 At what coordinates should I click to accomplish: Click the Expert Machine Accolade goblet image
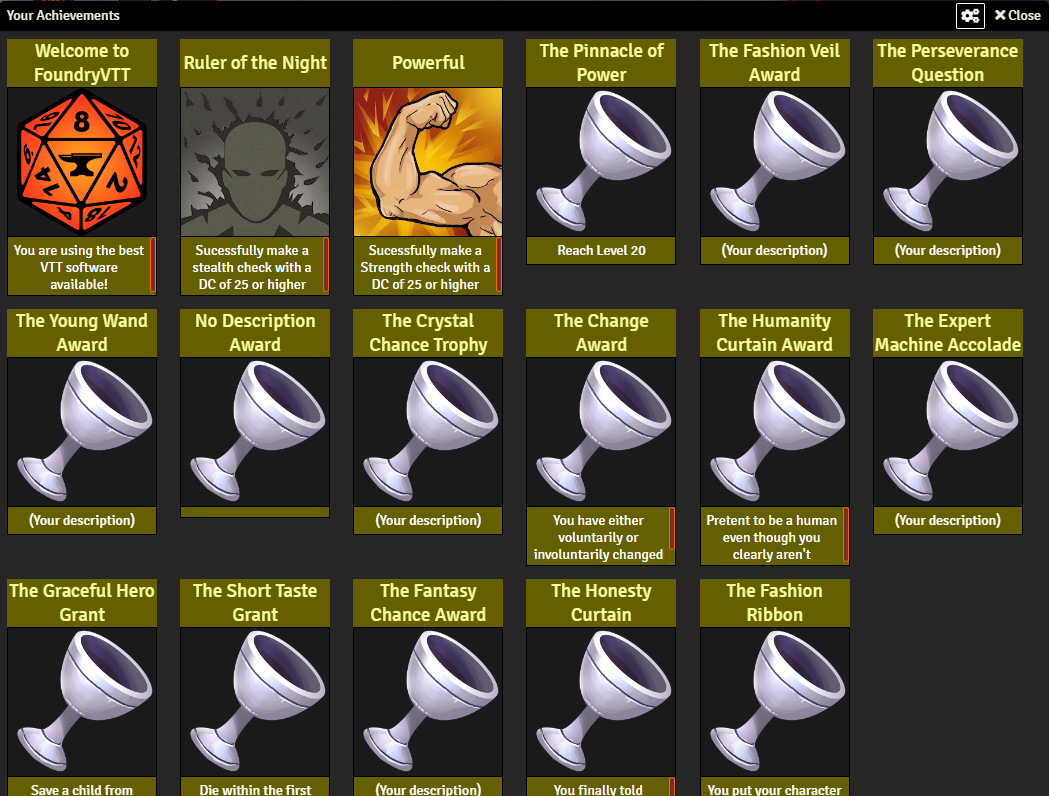(x=948, y=432)
